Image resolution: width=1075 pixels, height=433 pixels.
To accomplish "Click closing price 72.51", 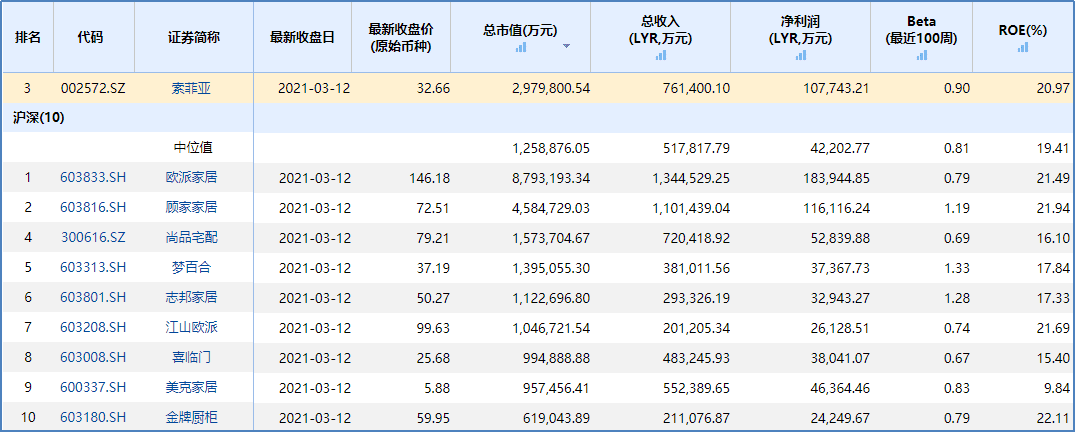I will [x=433, y=208].
